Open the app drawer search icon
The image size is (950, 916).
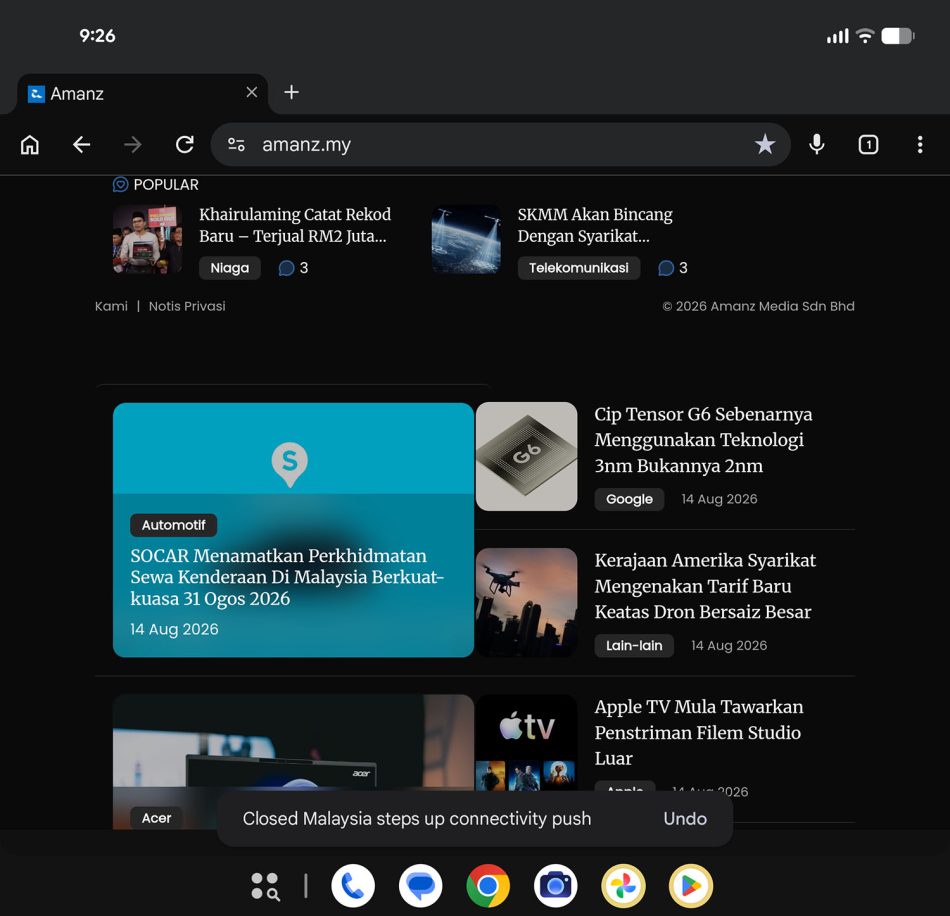pos(265,886)
